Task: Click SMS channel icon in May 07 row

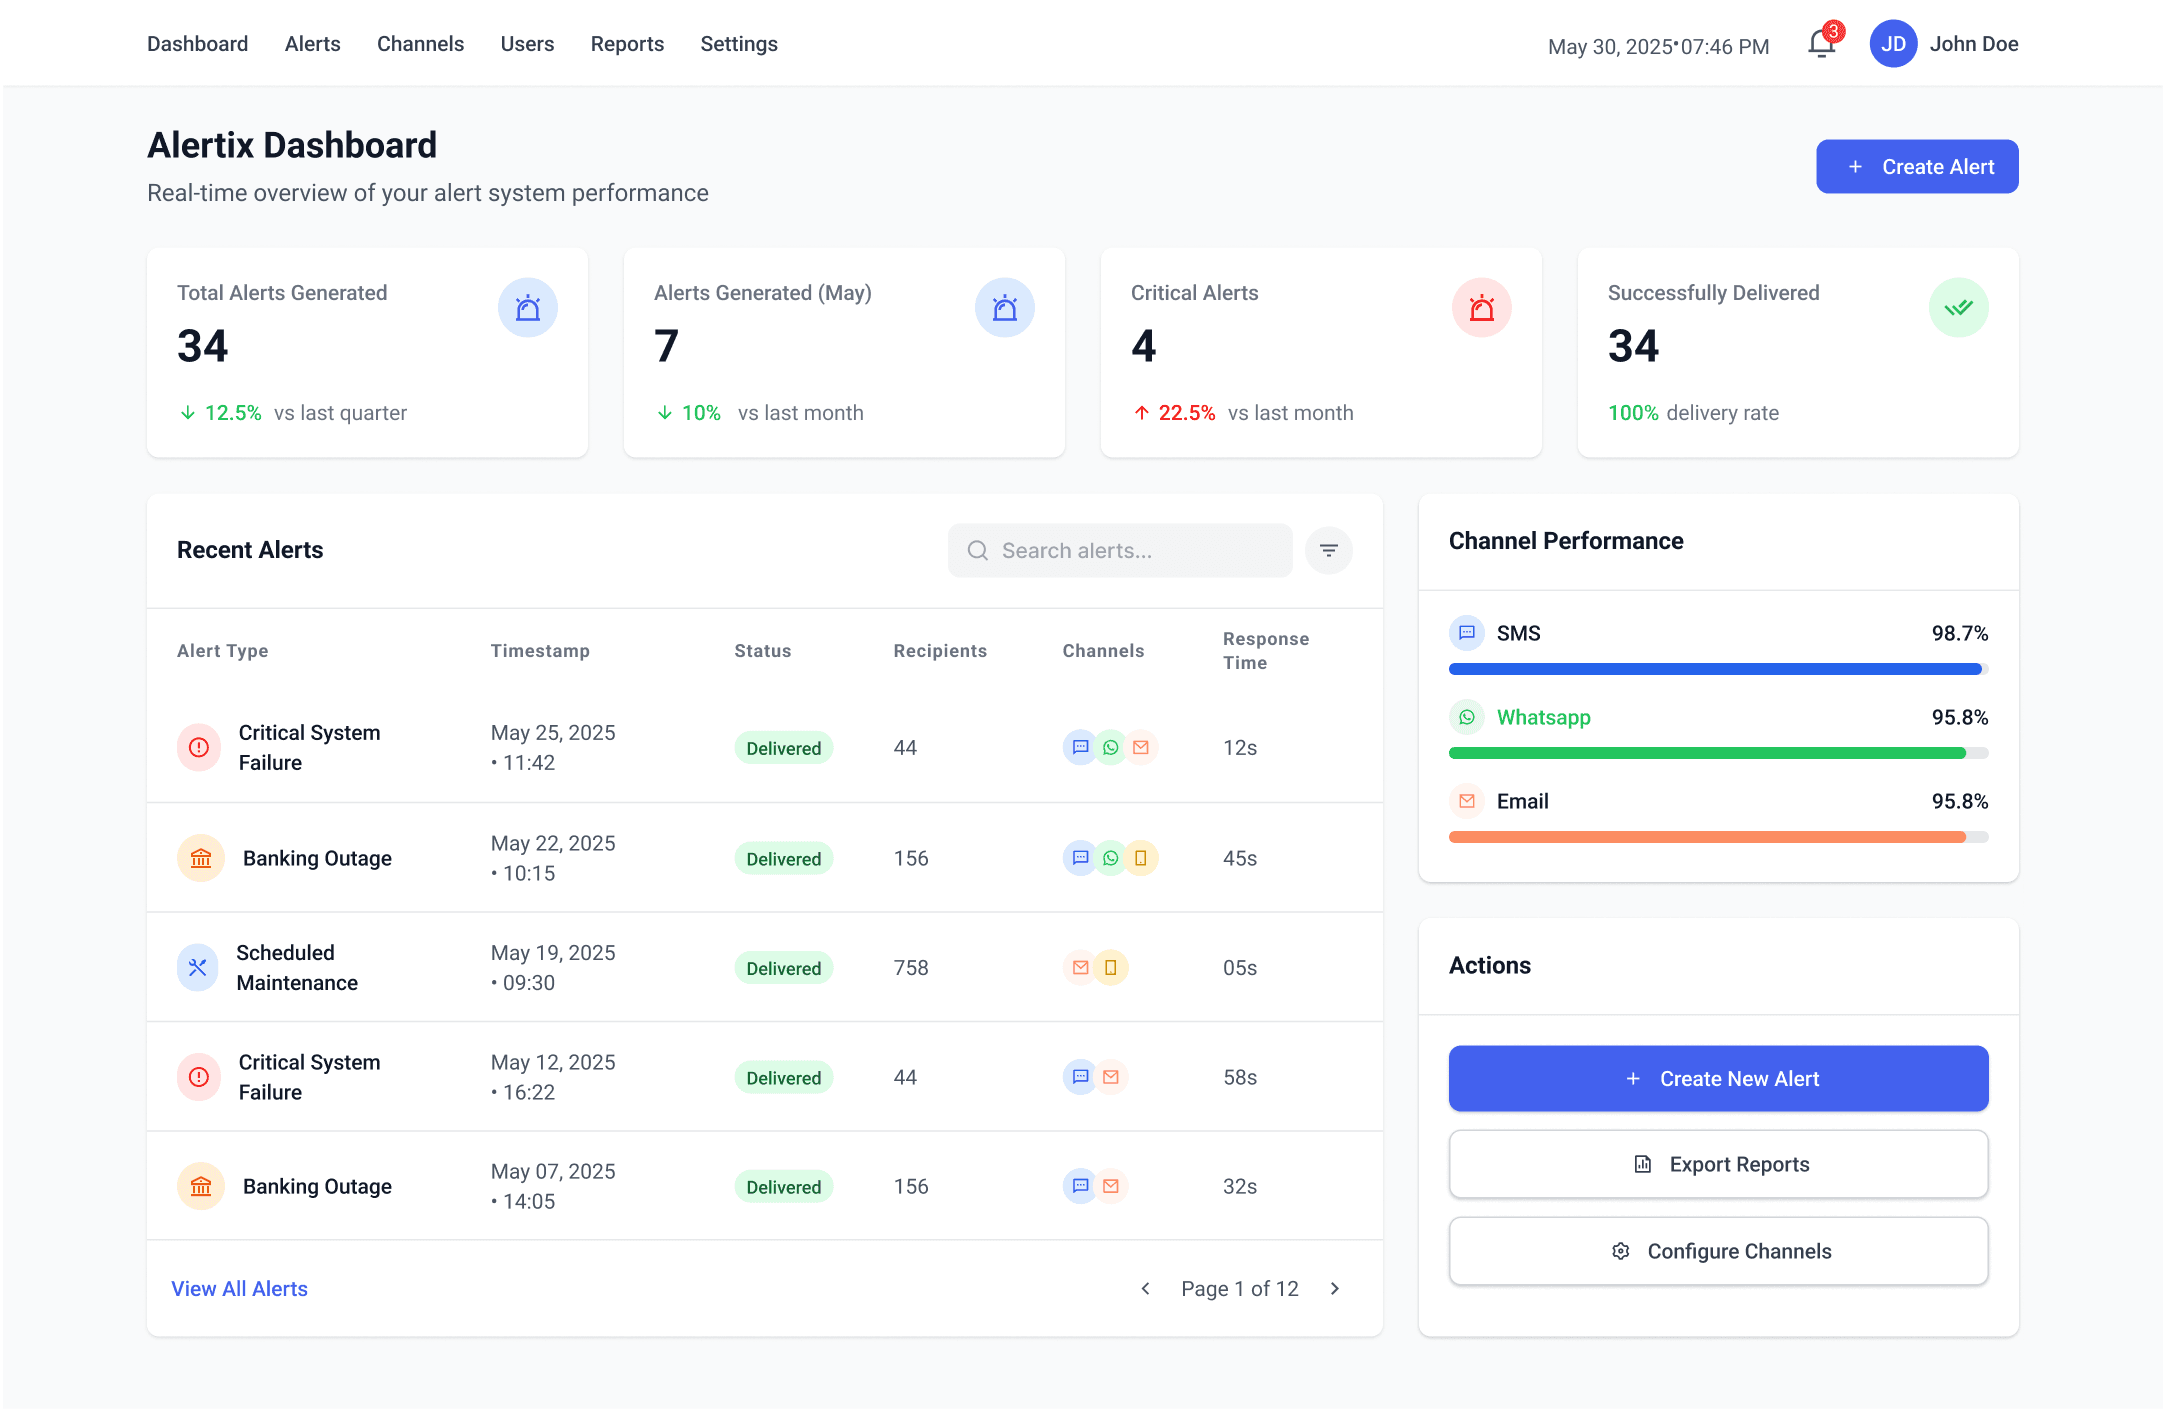Action: tap(1080, 1187)
